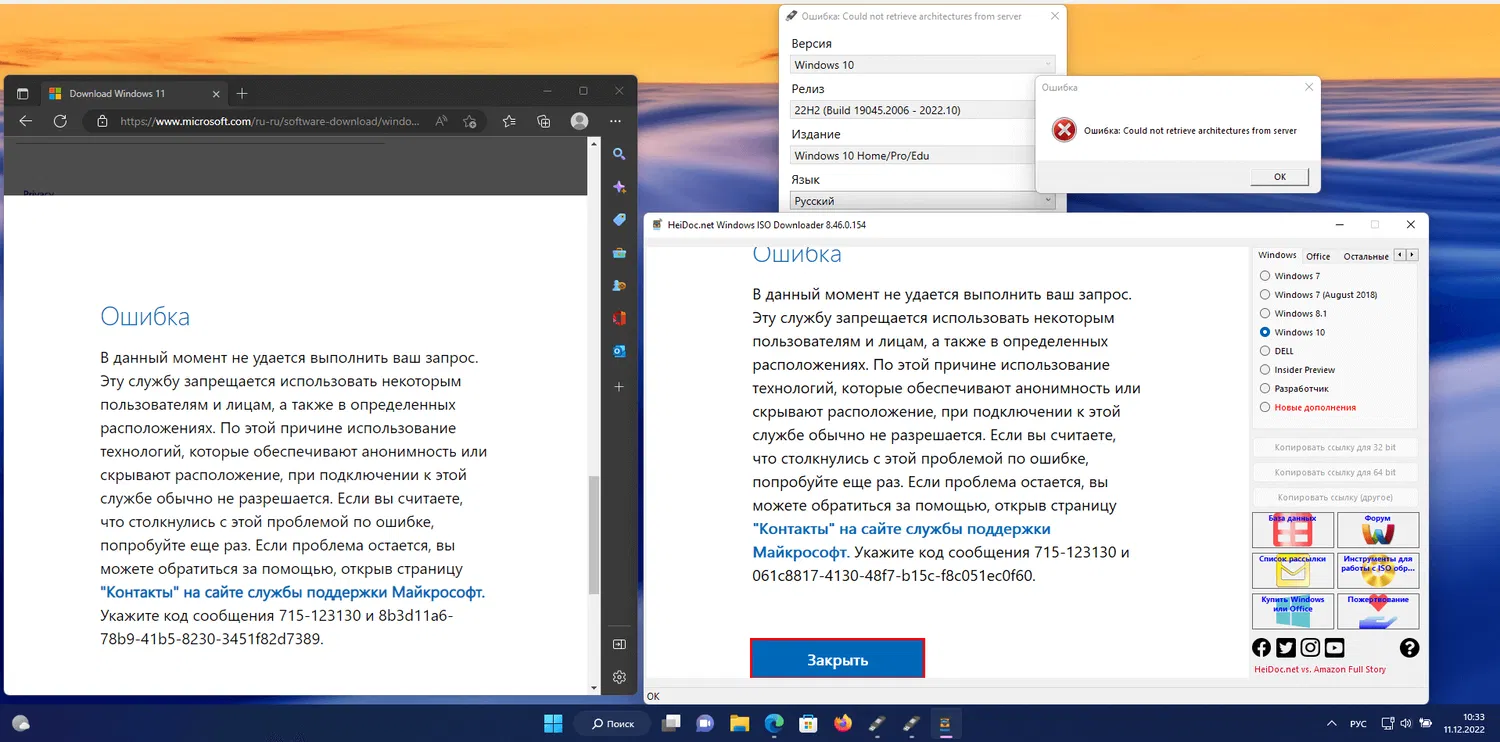Hide the Edge sidebar
Image resolution: width=1500 pixels, height=742 pixels.
[619, 644]
